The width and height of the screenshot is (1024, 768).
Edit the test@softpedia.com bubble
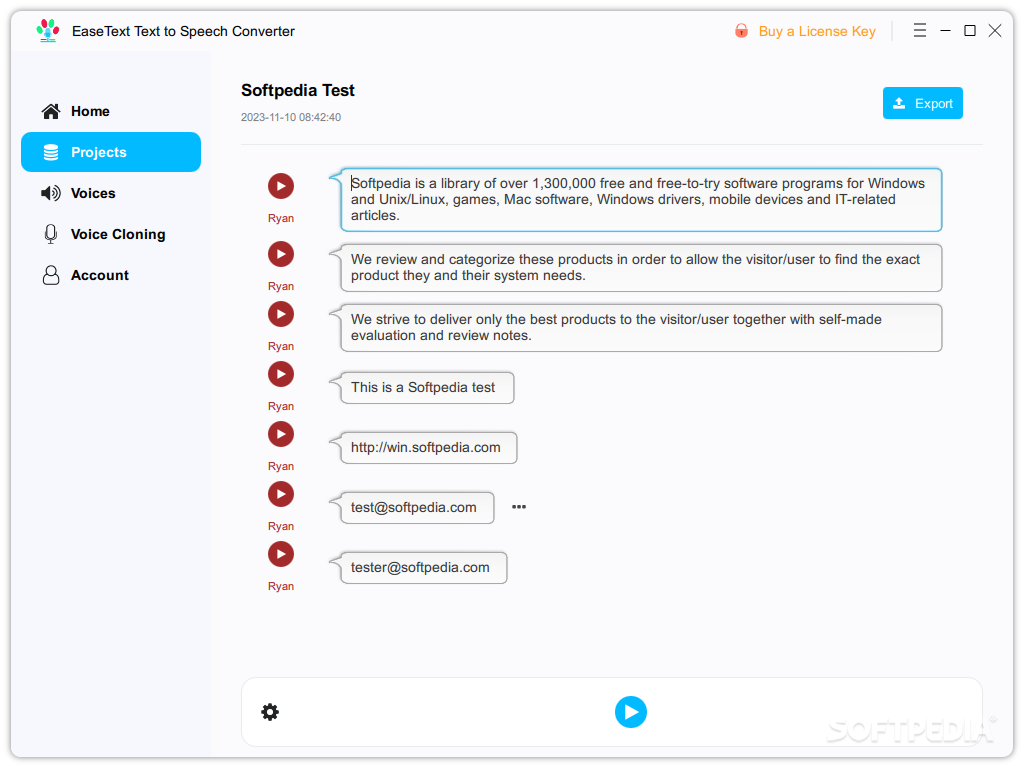417,508
